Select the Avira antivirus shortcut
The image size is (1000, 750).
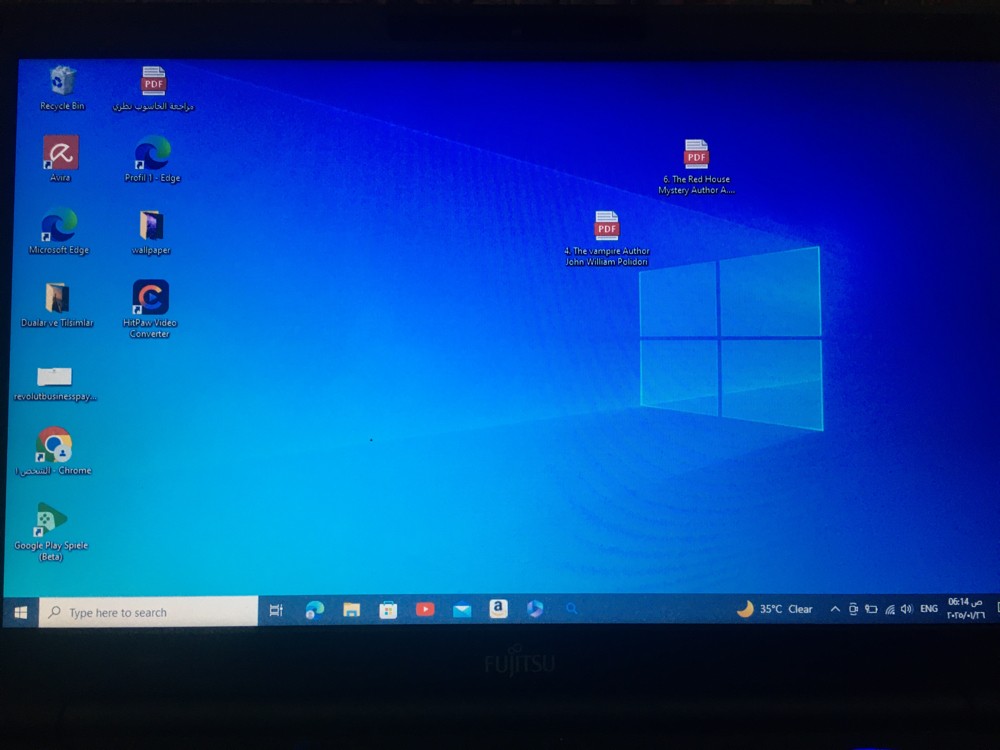pos(61,158)
